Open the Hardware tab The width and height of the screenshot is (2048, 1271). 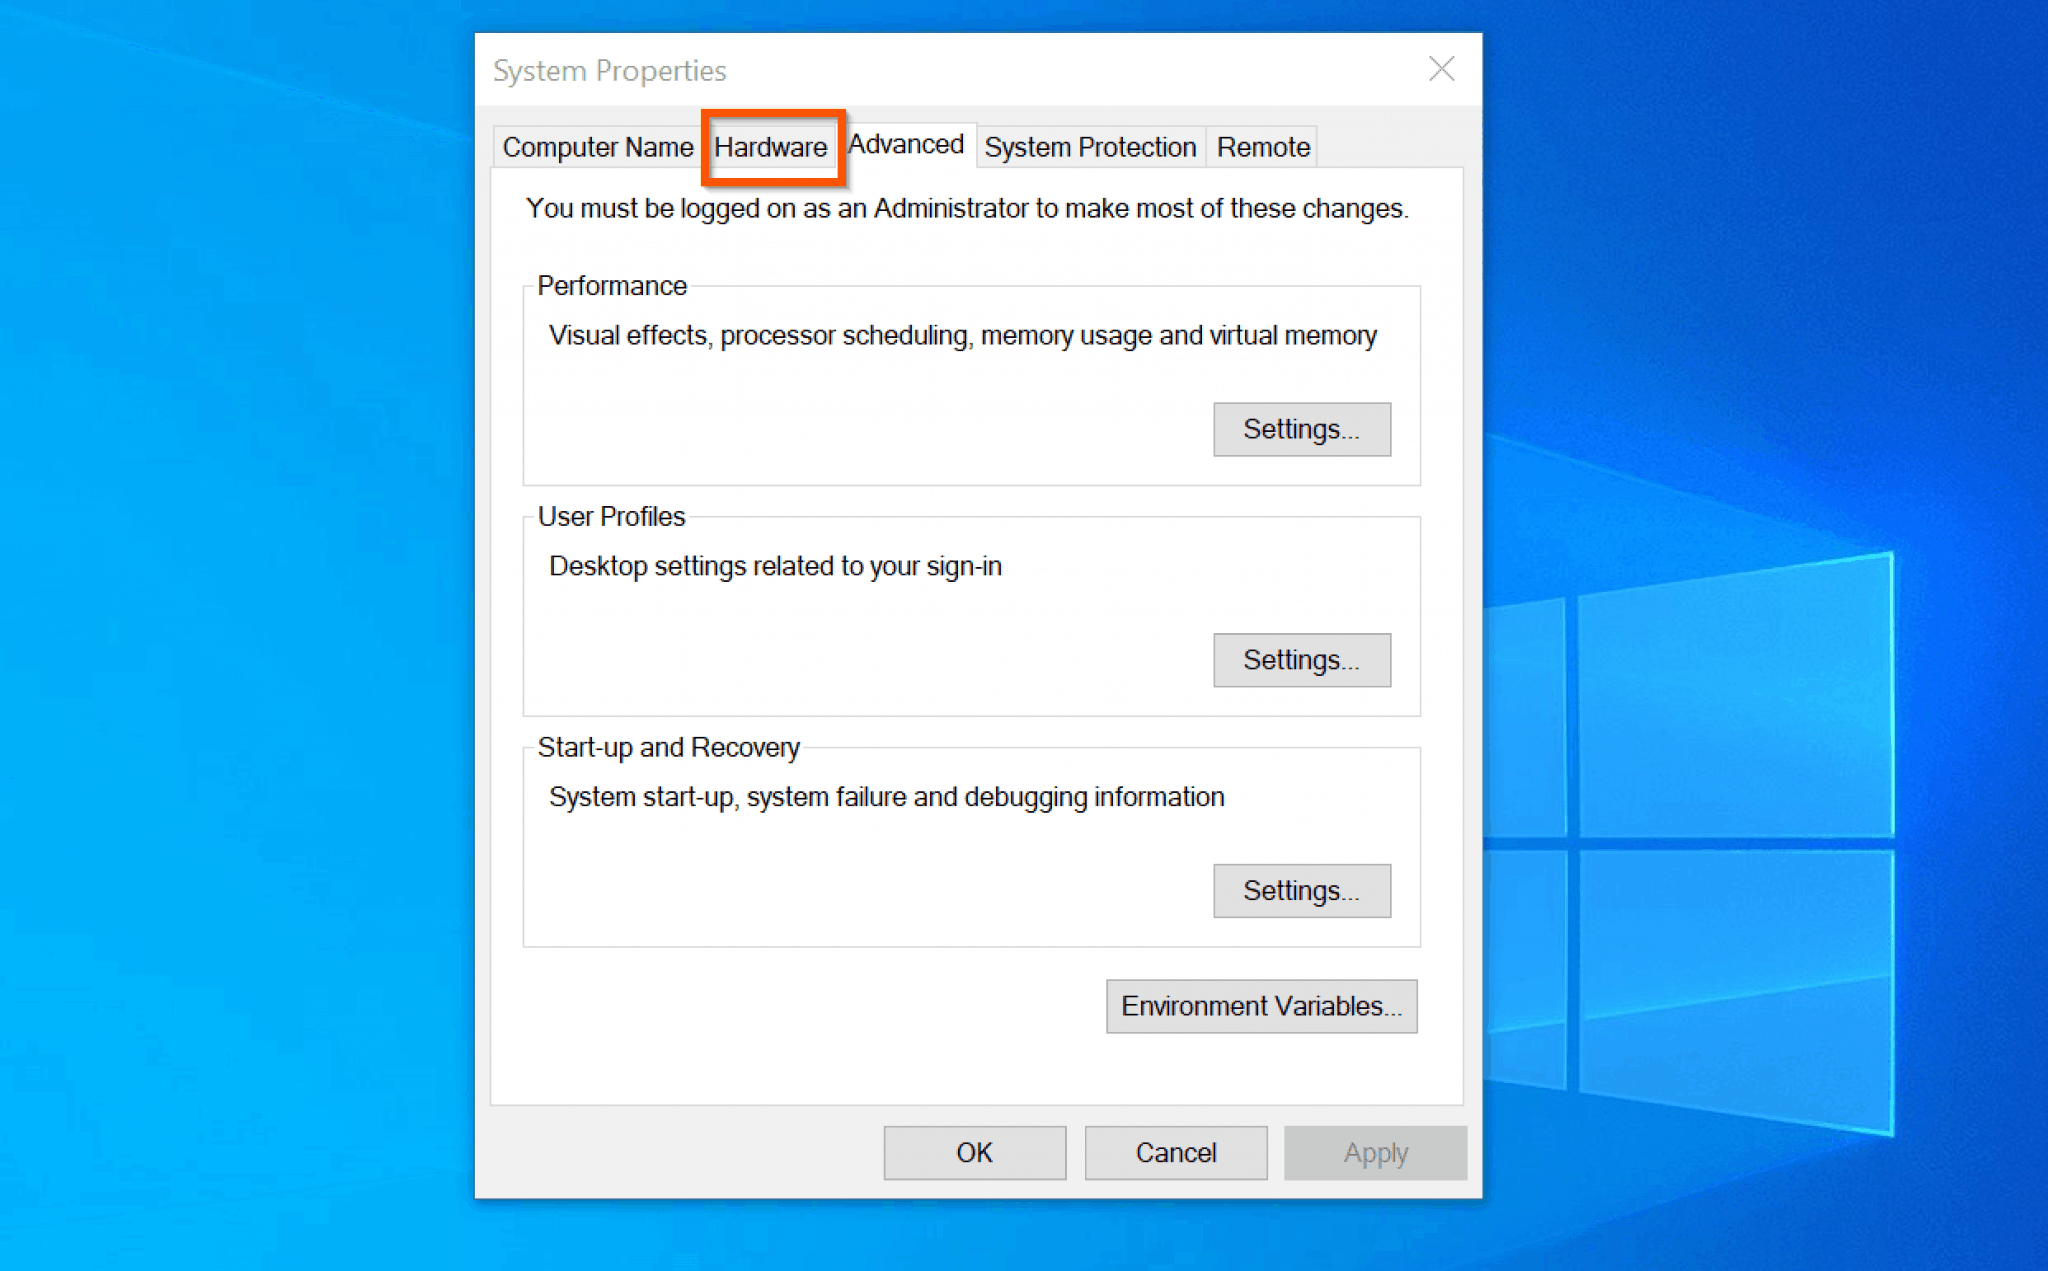point(771,147)
